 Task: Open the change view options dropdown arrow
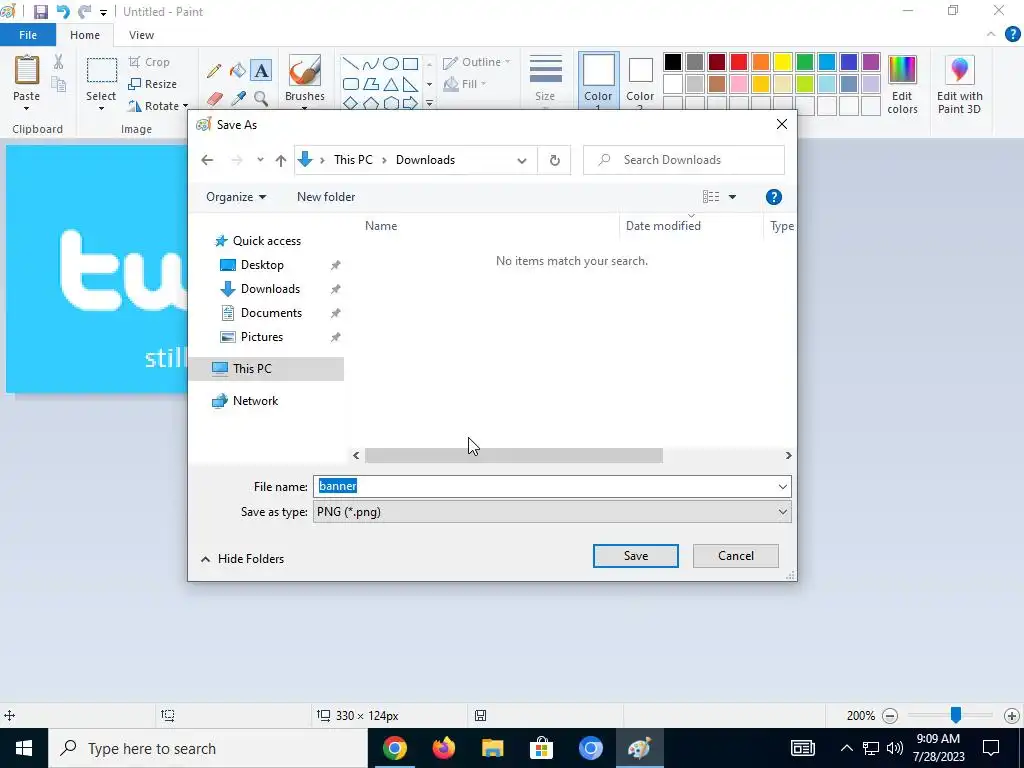click(732, 197)
